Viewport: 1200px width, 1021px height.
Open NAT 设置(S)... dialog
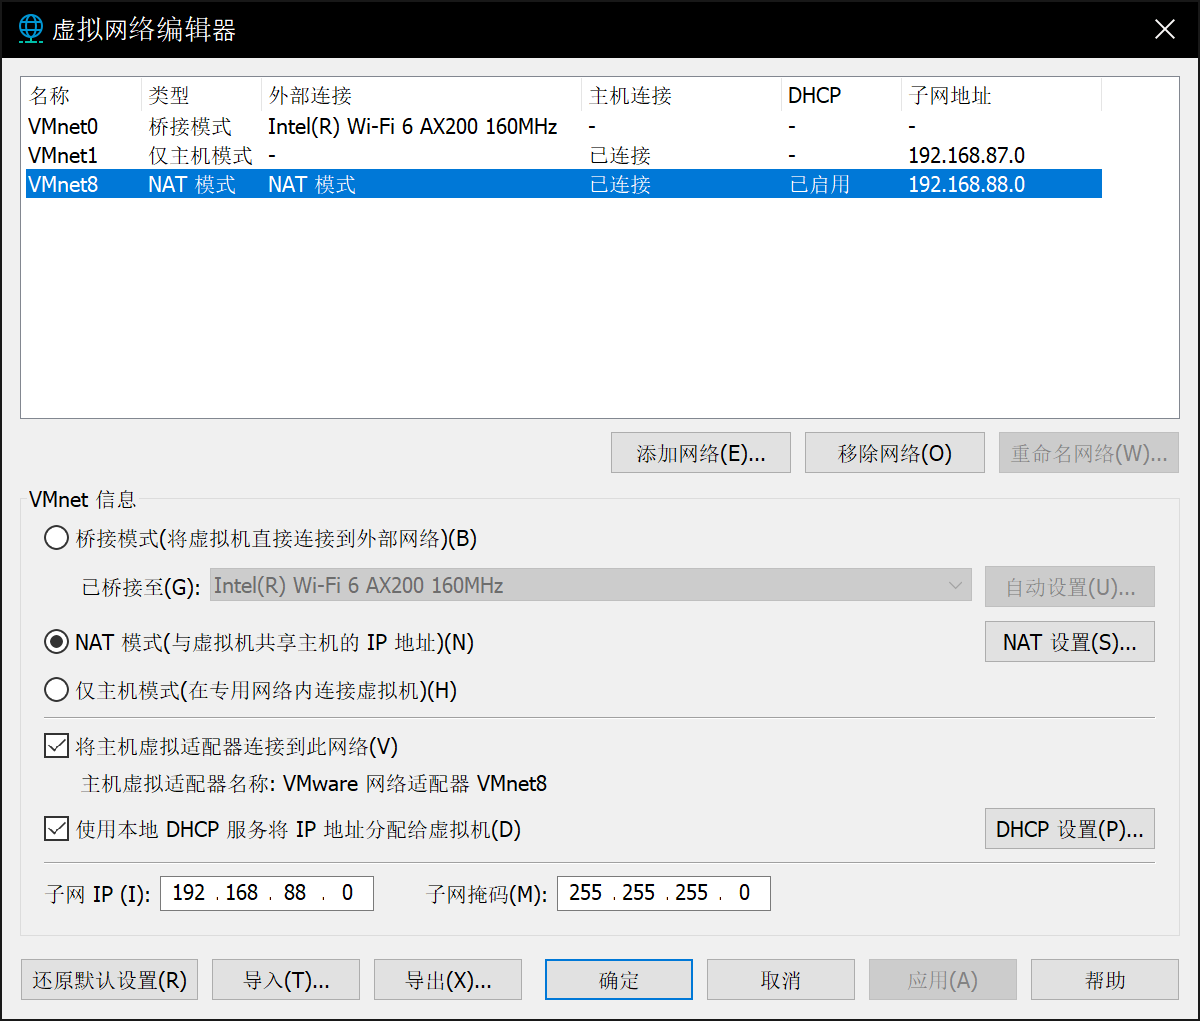click(1070, 642)
